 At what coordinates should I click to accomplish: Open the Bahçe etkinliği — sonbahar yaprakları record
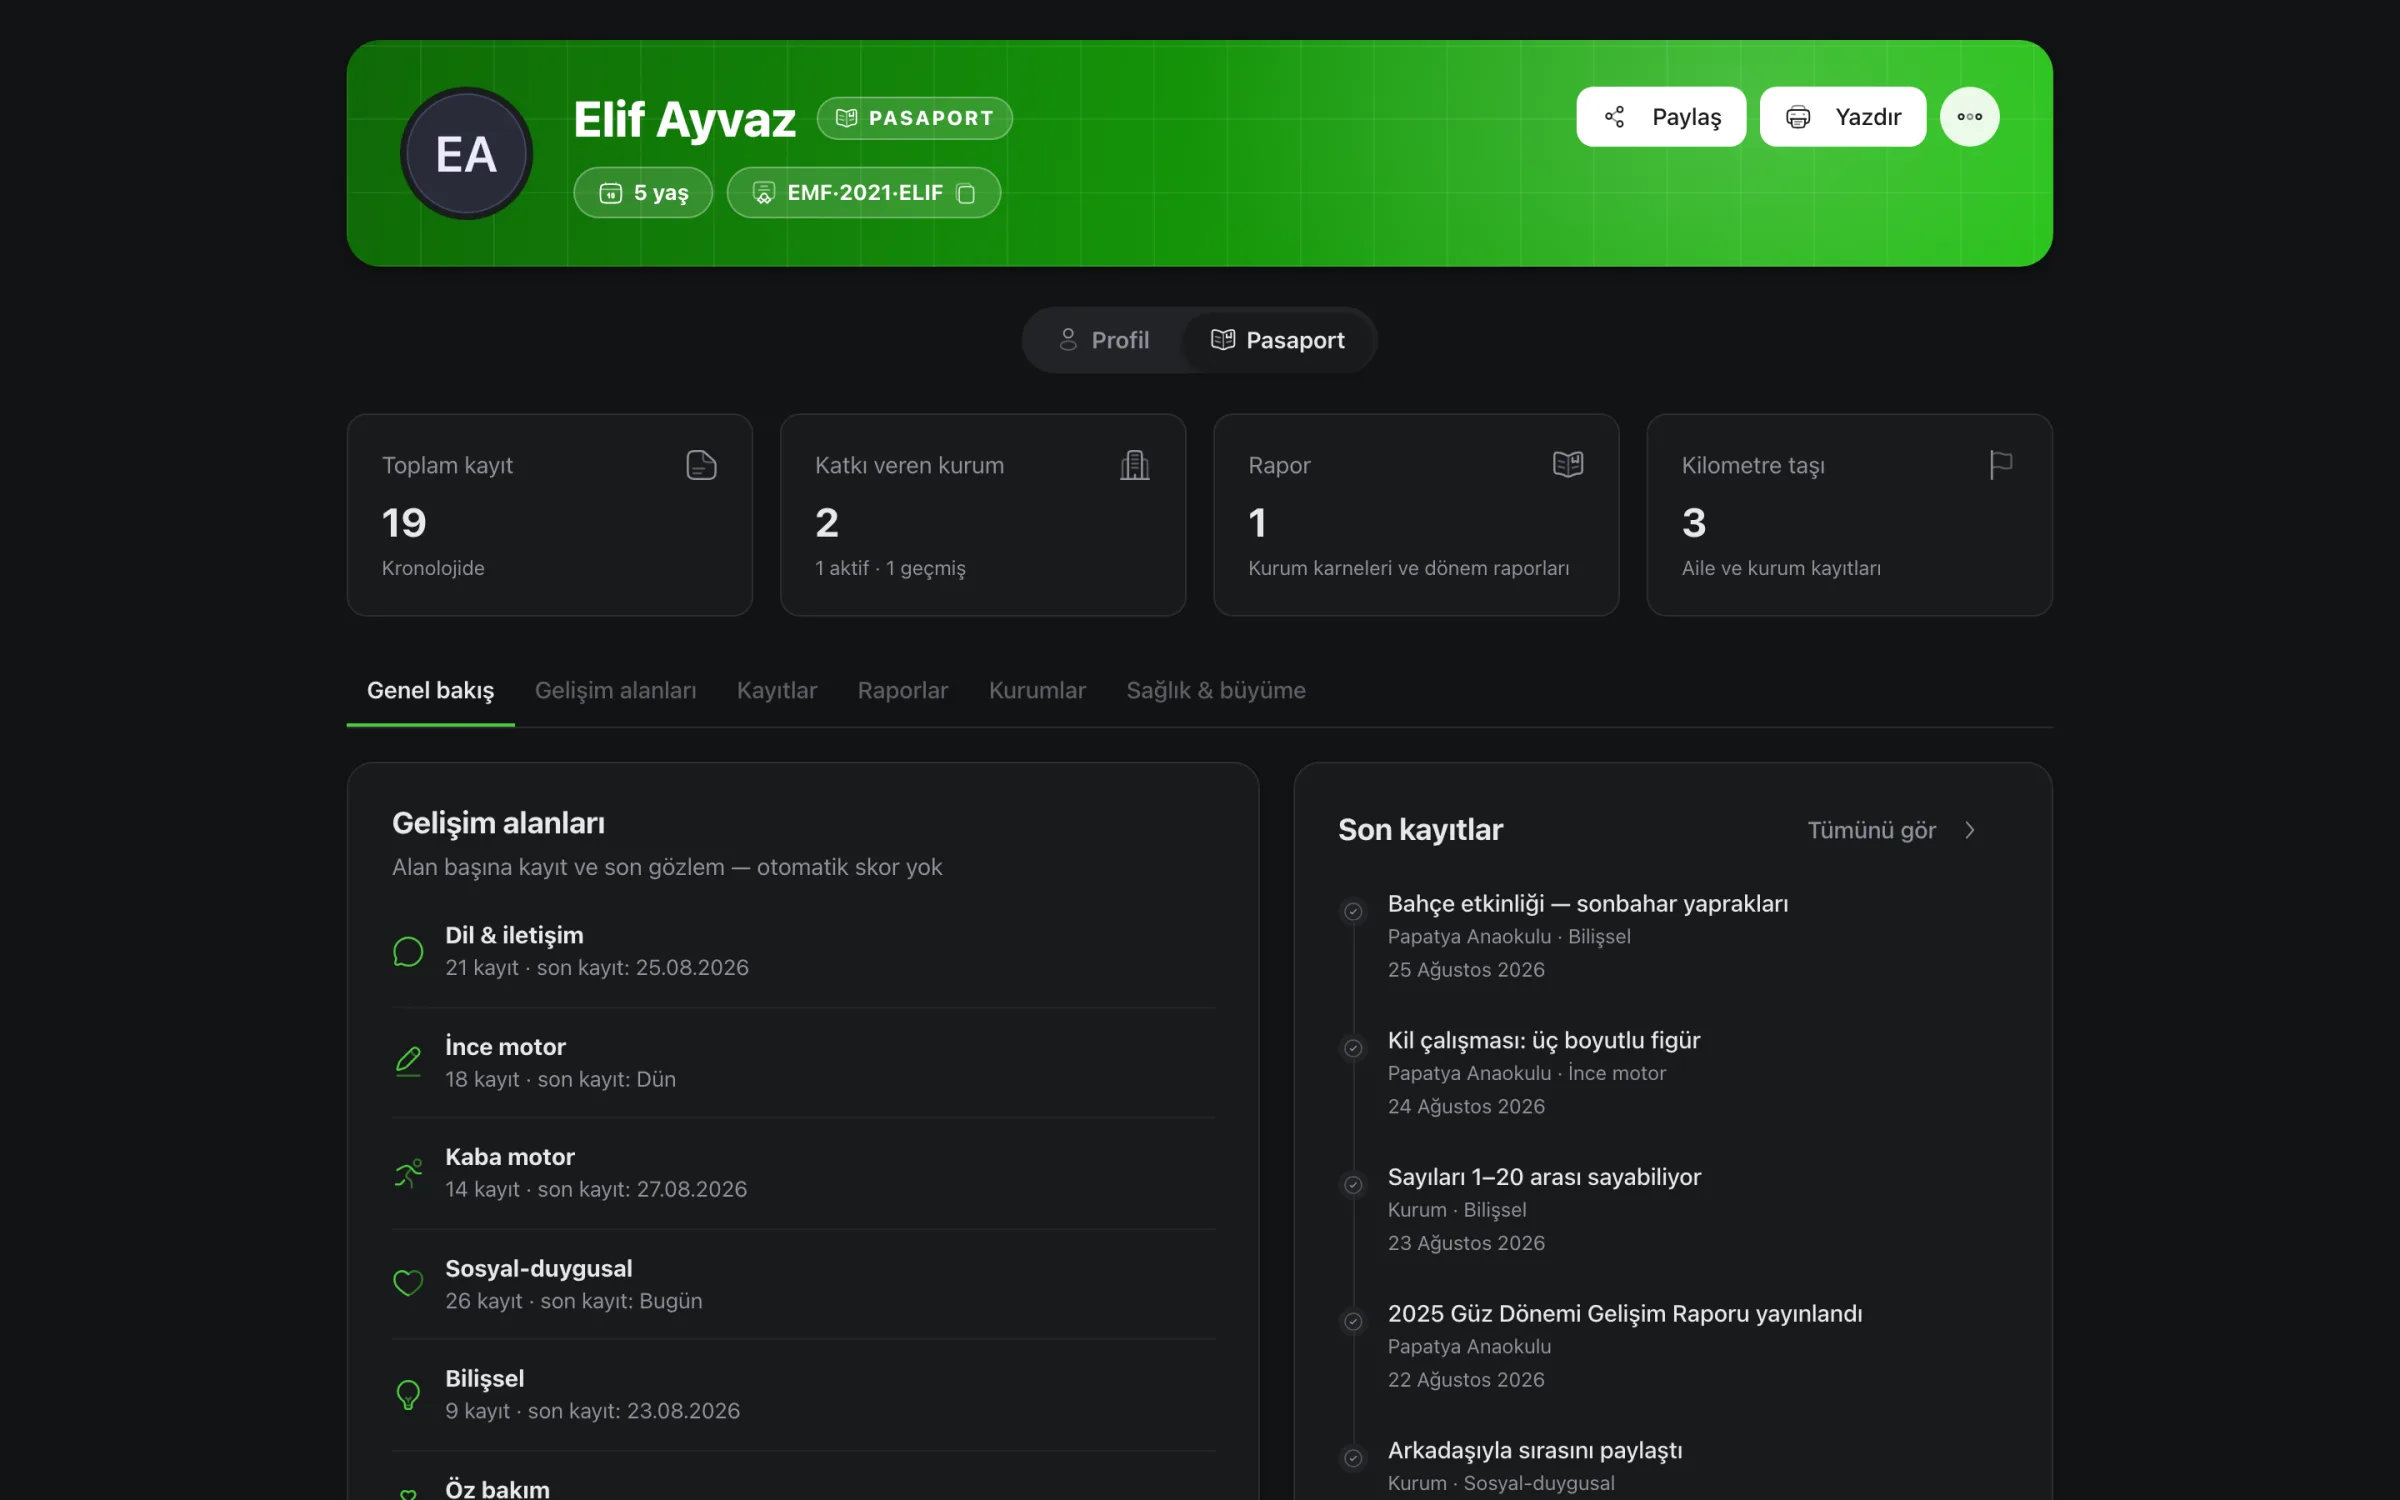[x=1587, y=903]
